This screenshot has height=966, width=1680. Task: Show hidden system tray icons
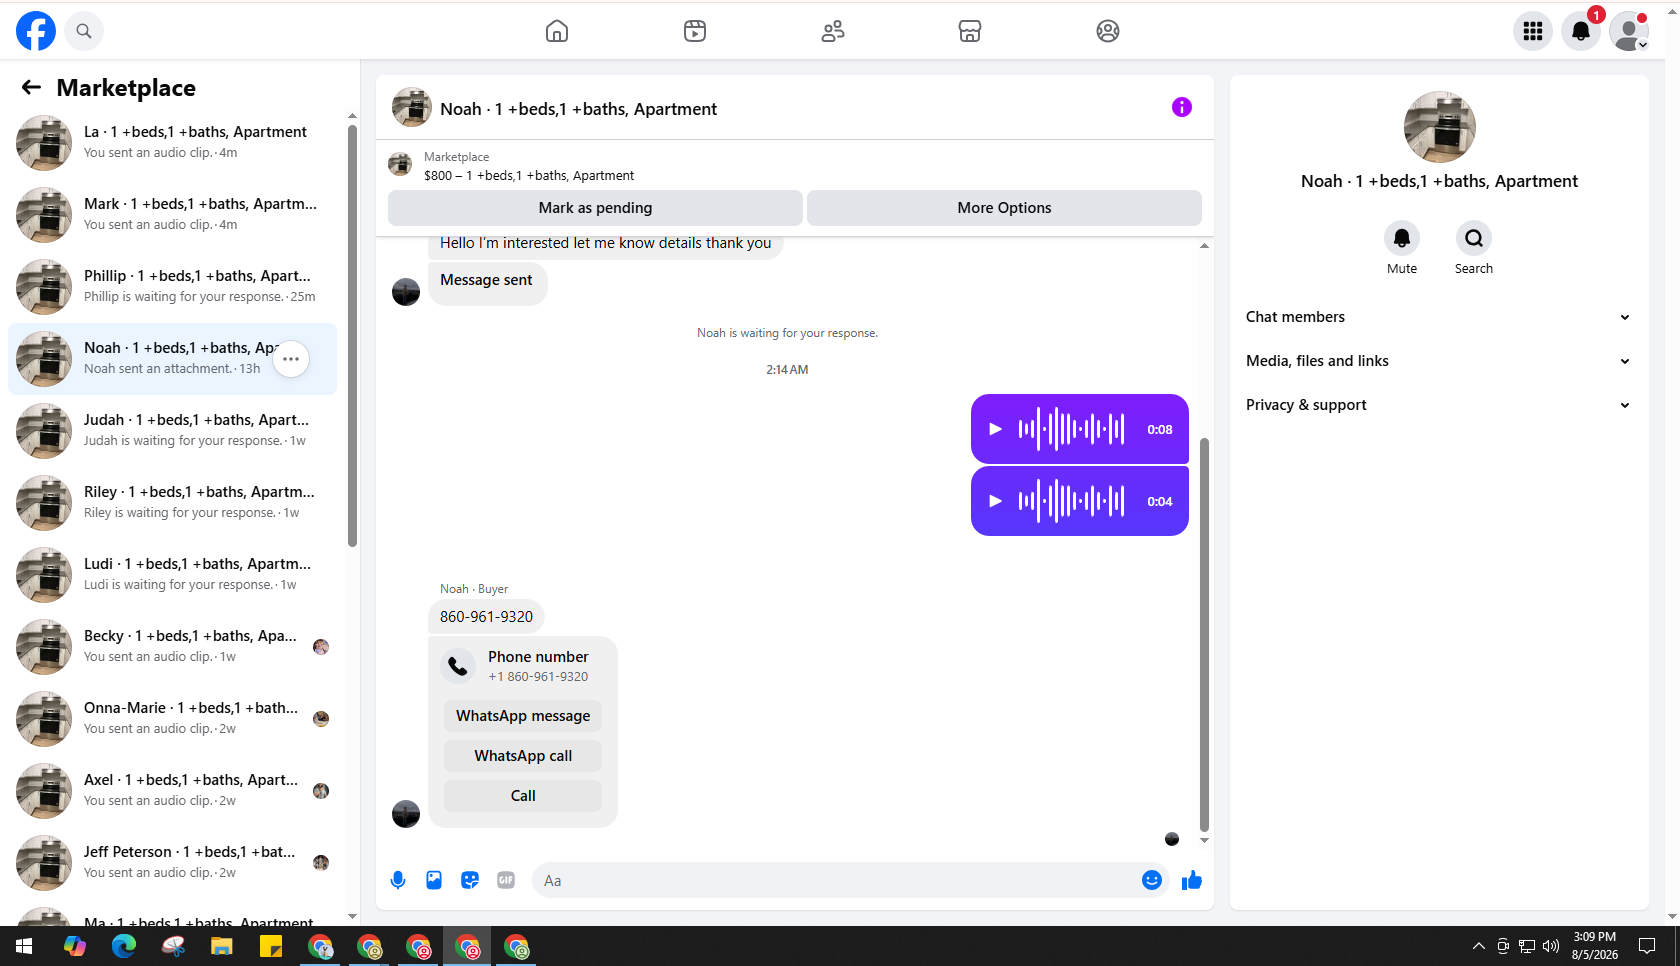1478,946
